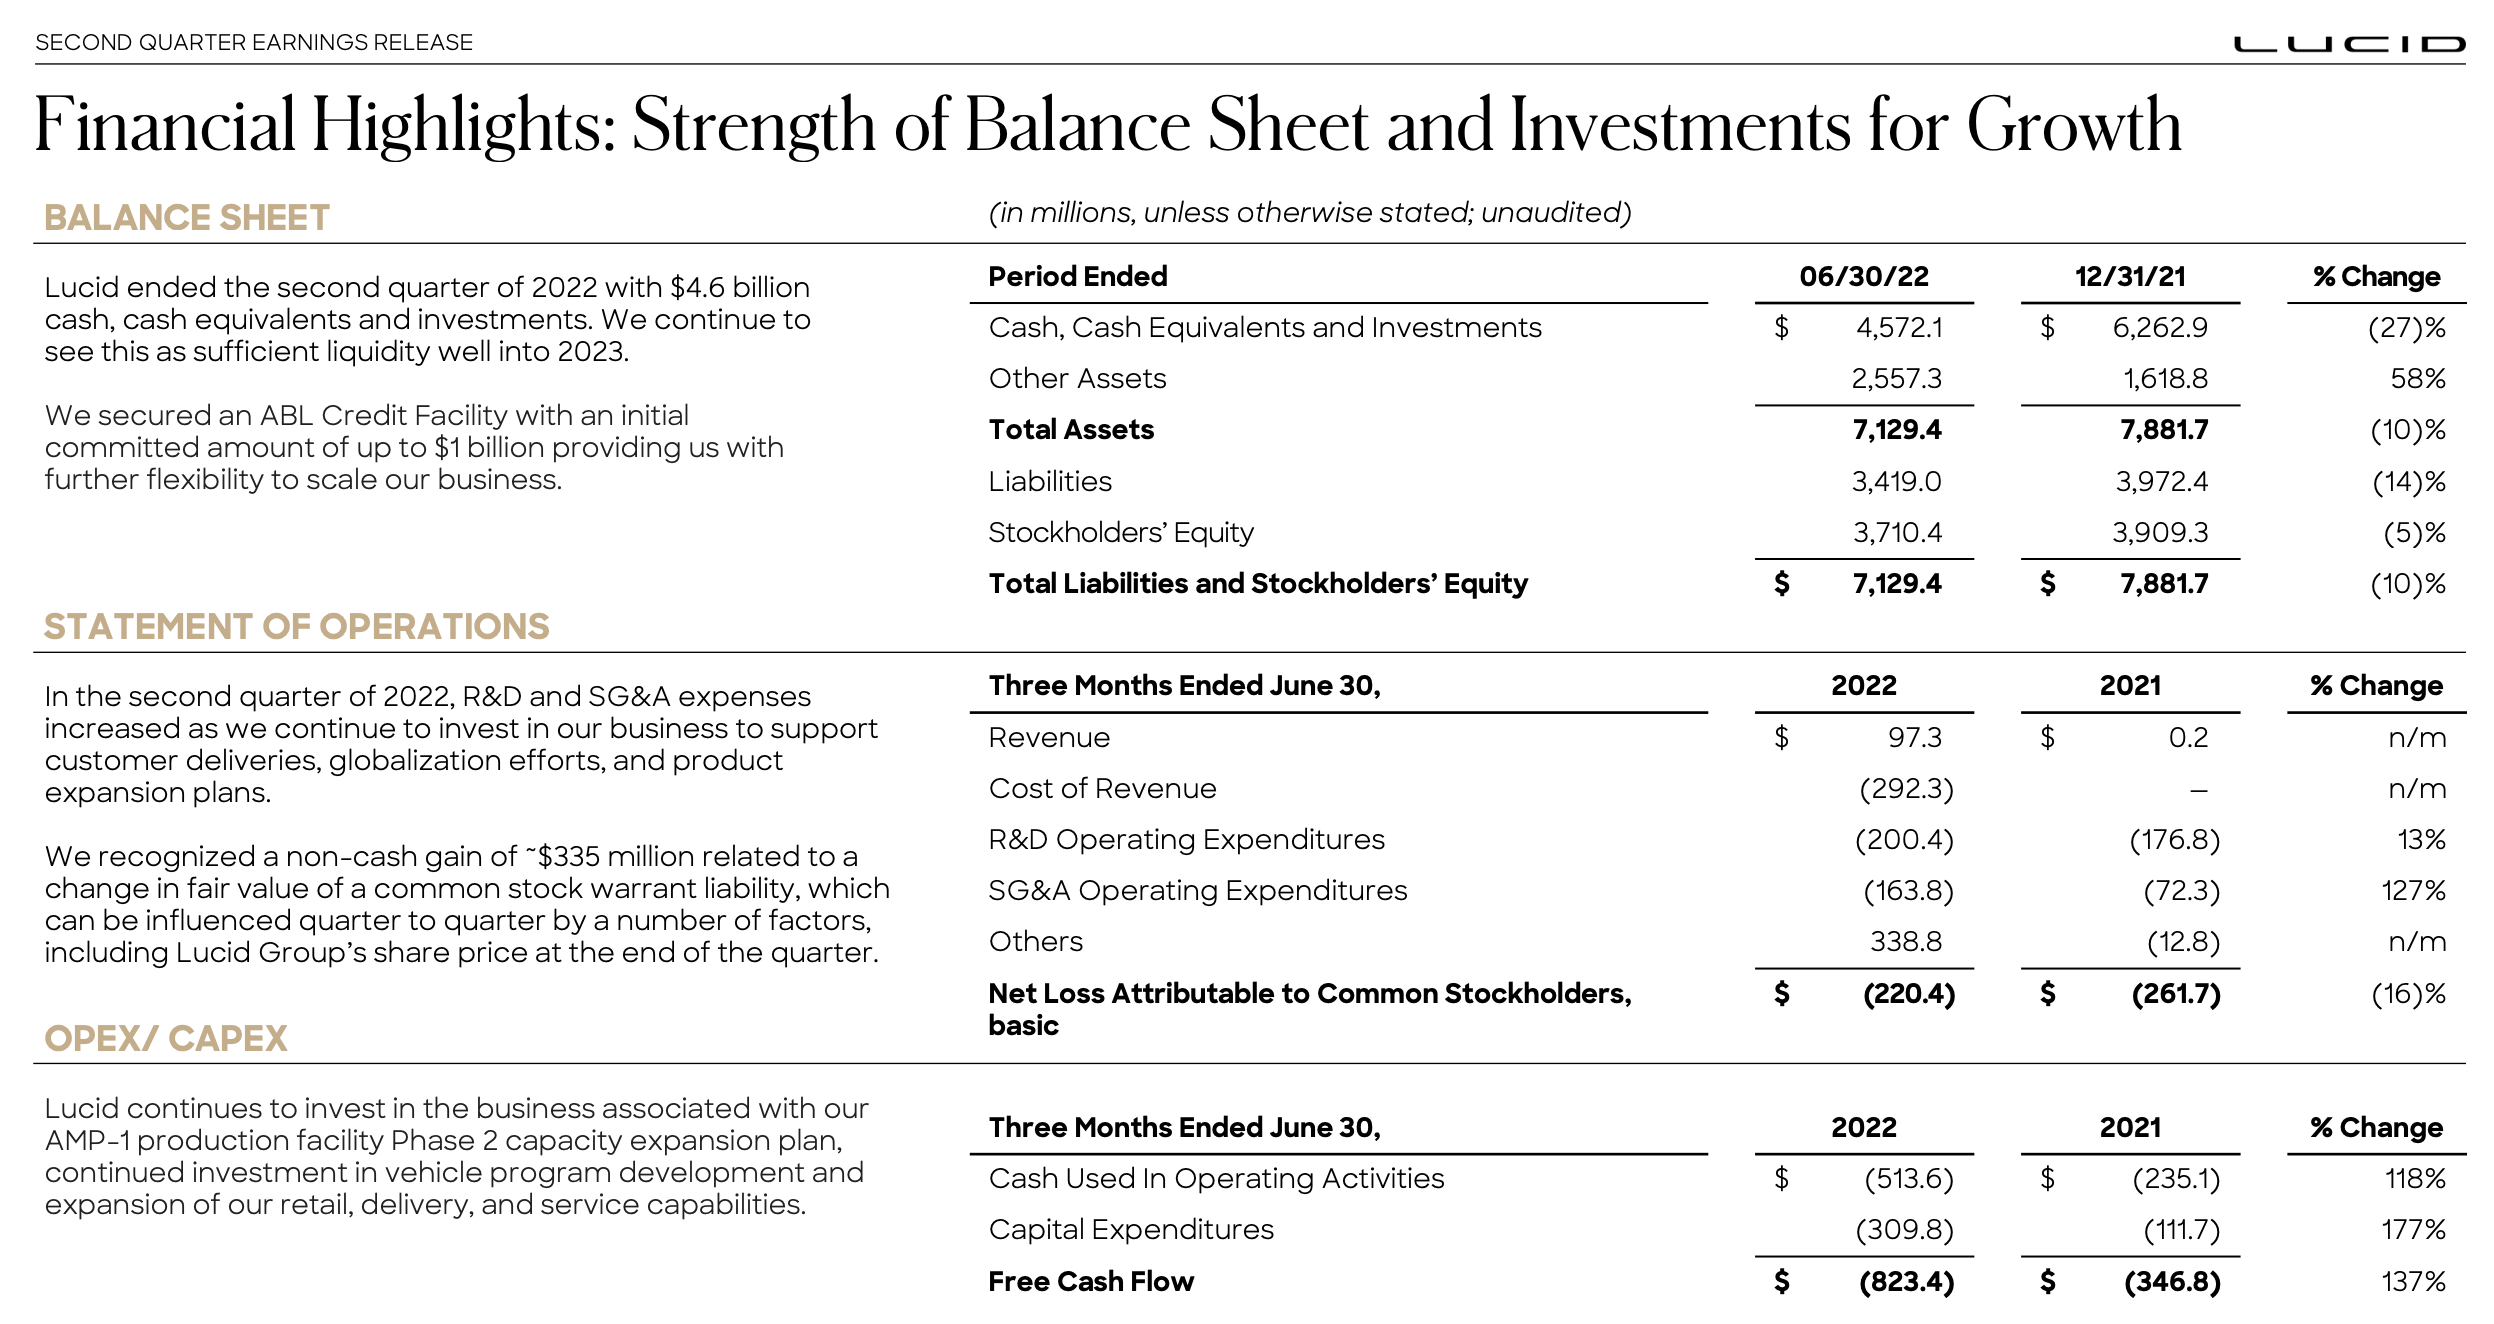
Task: Select the OPEX/ CAPEX heading
Action: [x=166, y=1038]
